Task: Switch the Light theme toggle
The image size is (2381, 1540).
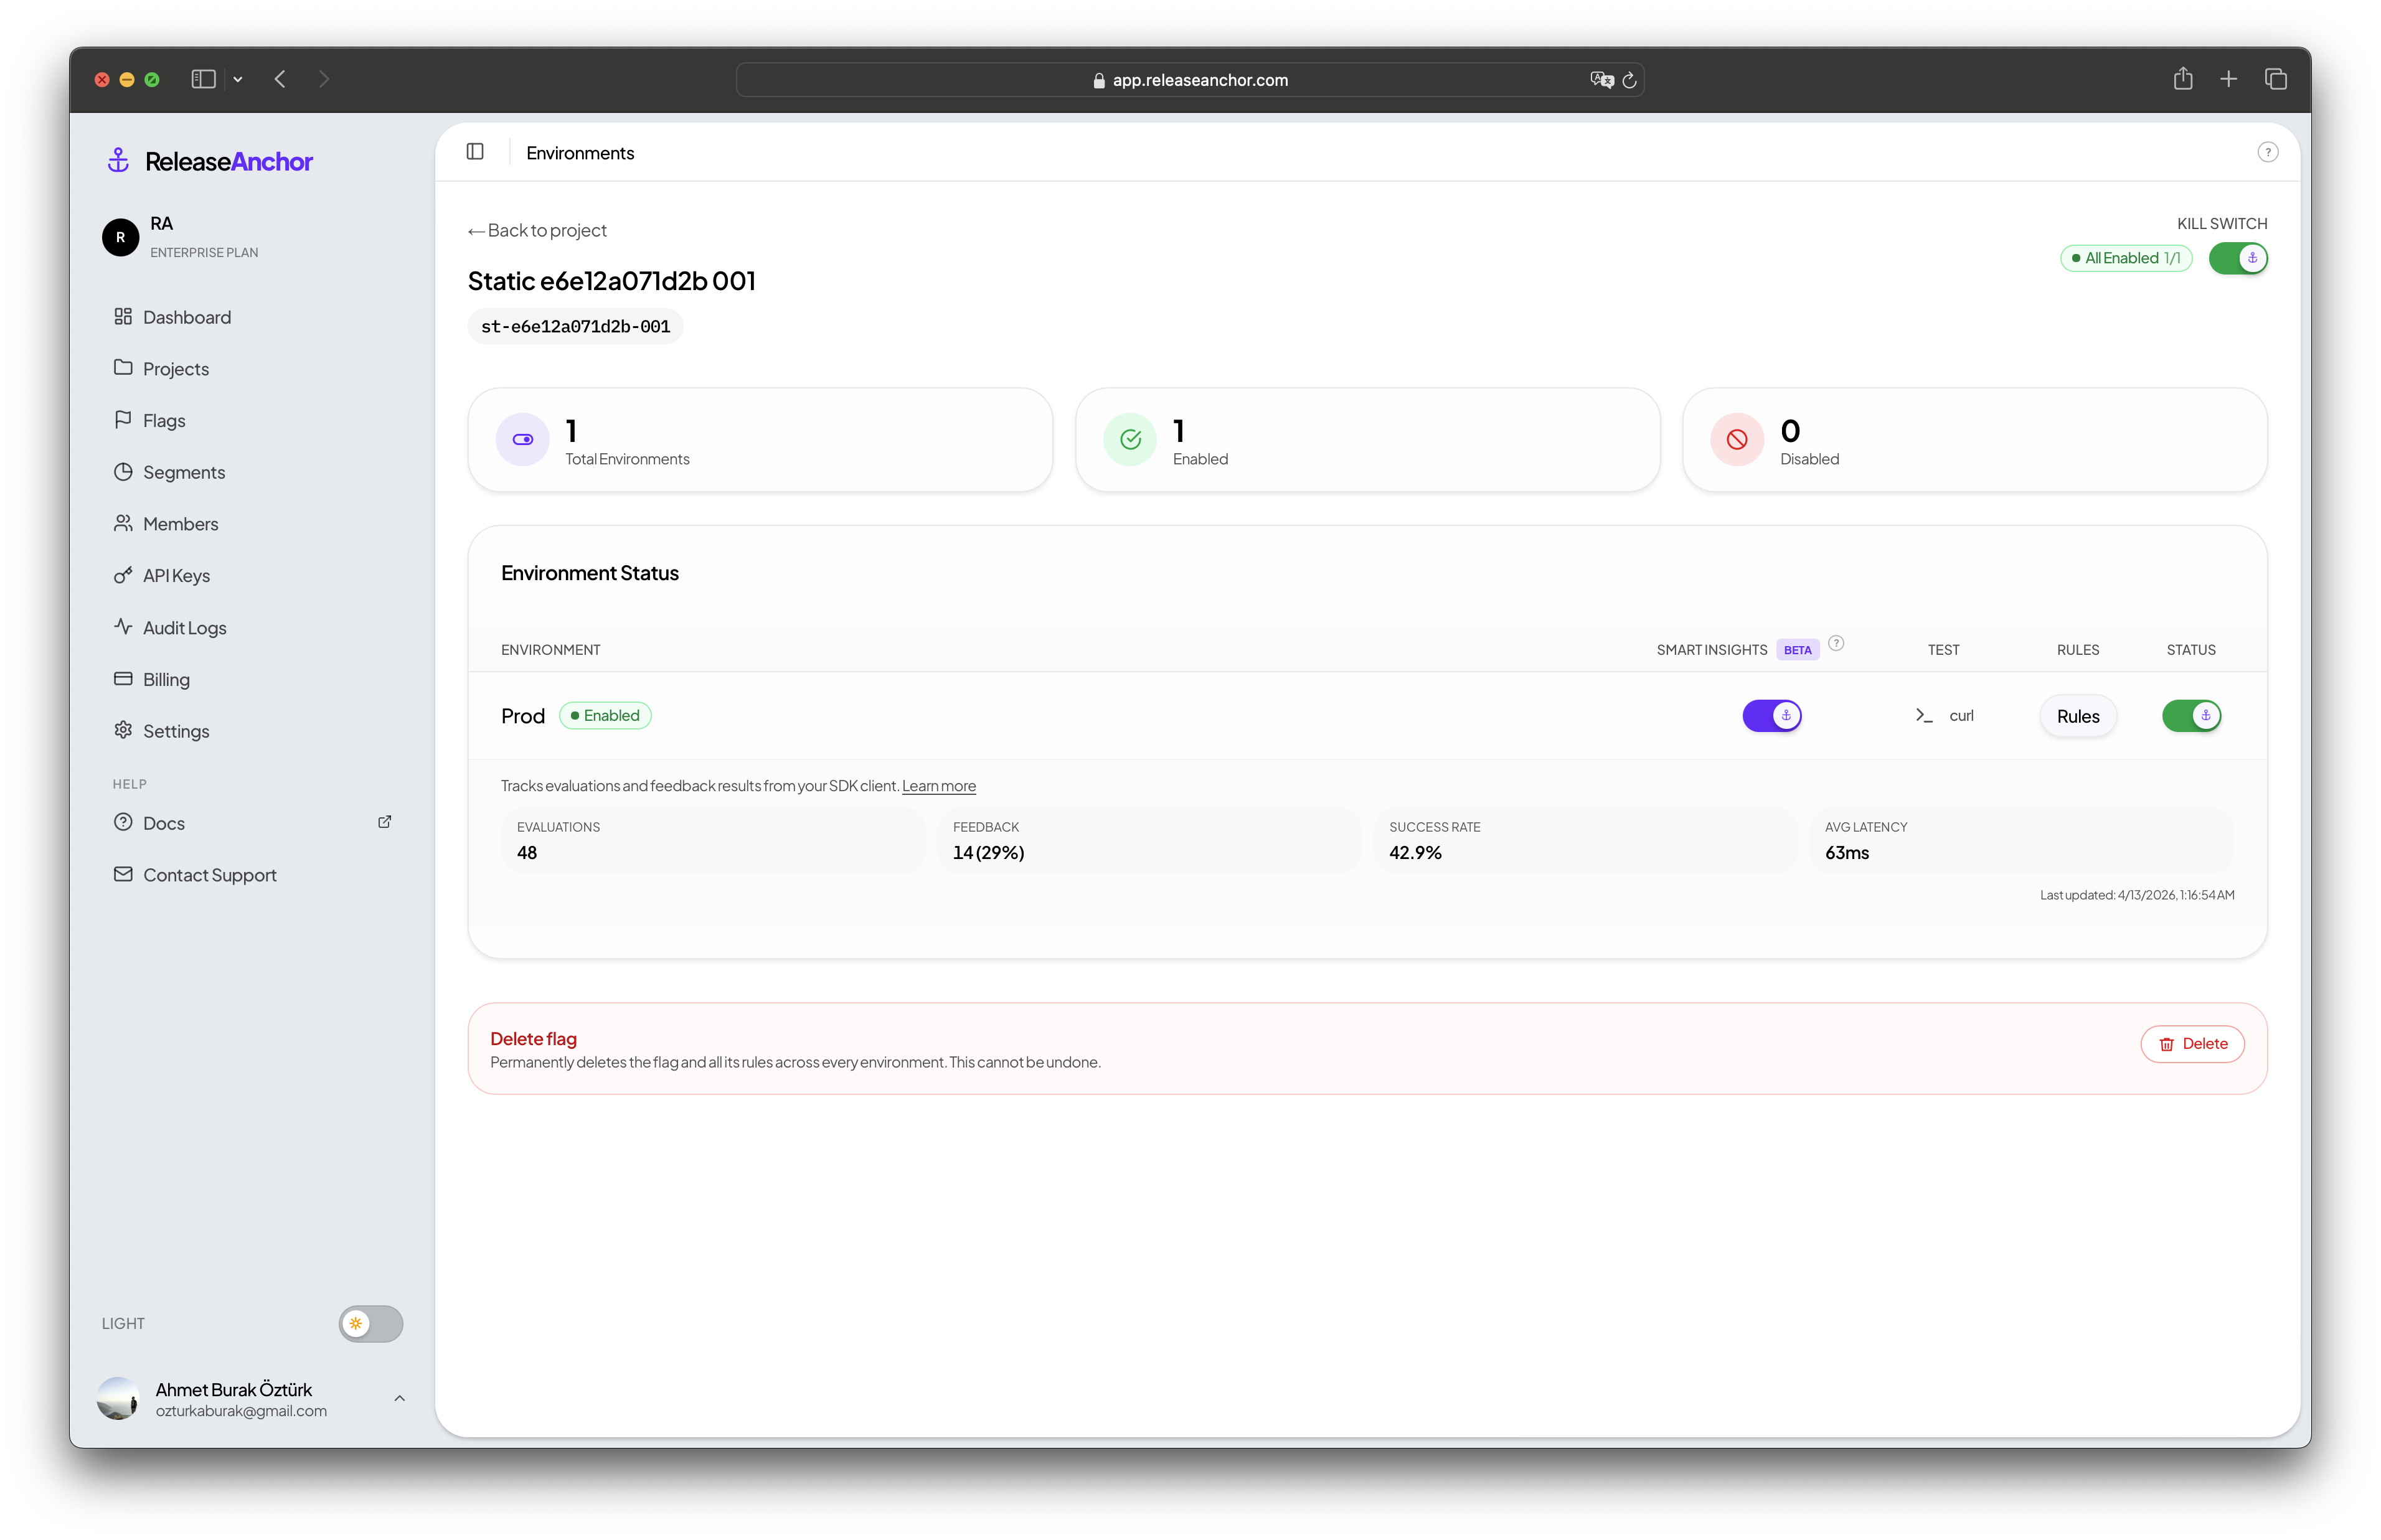Action: click(370, 1323)
